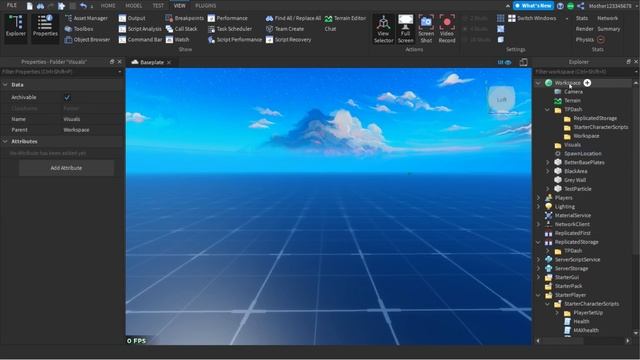Open the FILE menu
Screen dimensions: 640x360
pos(11,6)
